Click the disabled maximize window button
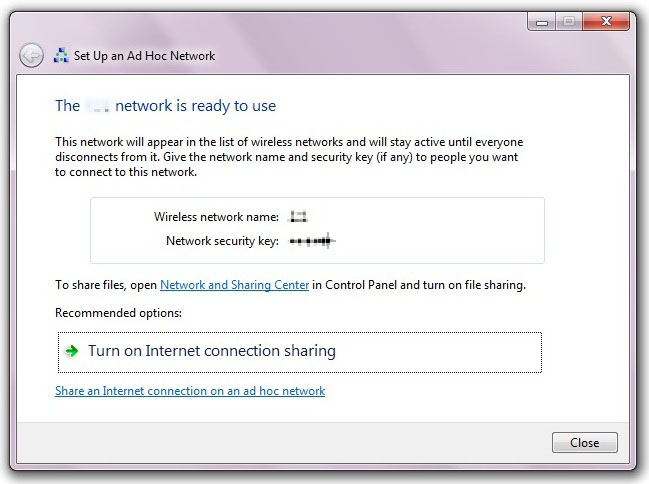Screen dimensions: 649x484 click(569, 22)
